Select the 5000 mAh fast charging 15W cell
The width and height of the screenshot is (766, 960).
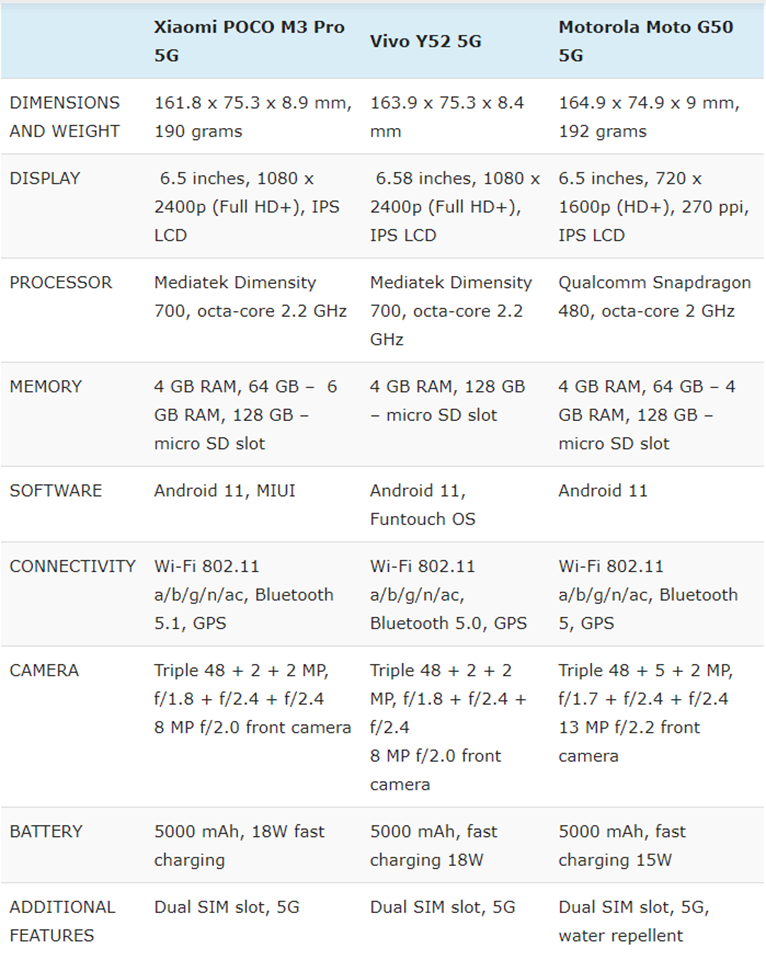click(x=622, y=845)
